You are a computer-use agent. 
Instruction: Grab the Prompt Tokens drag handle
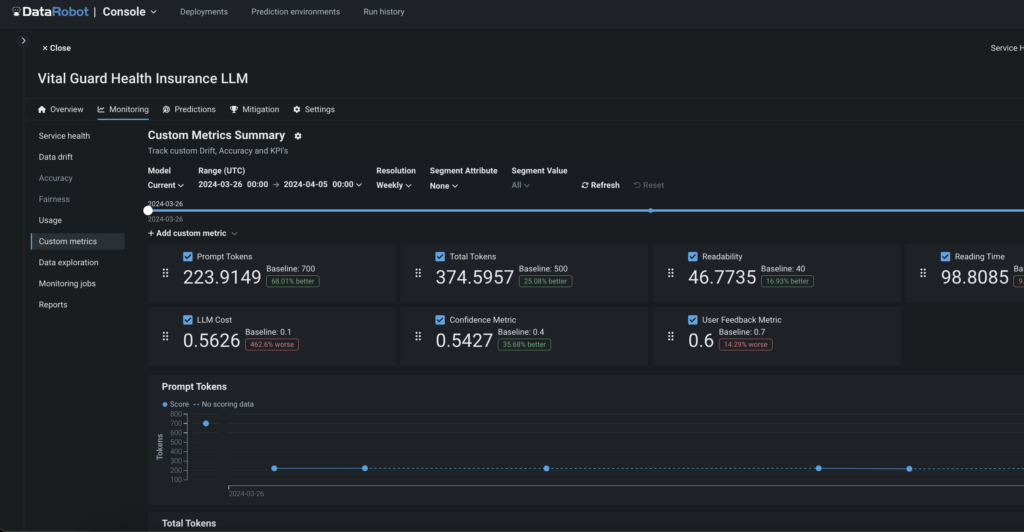click(165, 274)
